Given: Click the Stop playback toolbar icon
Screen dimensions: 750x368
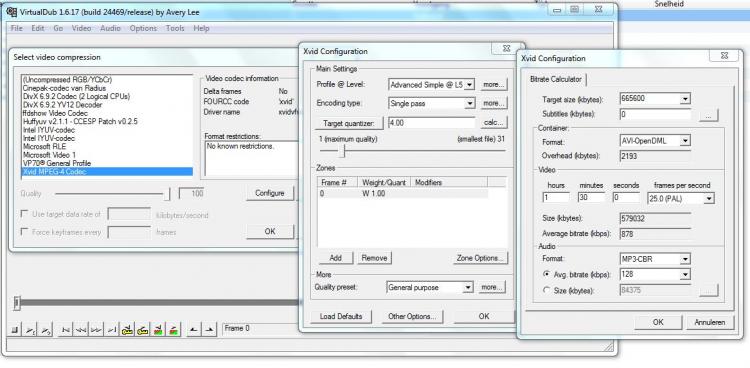Looking at the screenshot, I should point(14,330).
